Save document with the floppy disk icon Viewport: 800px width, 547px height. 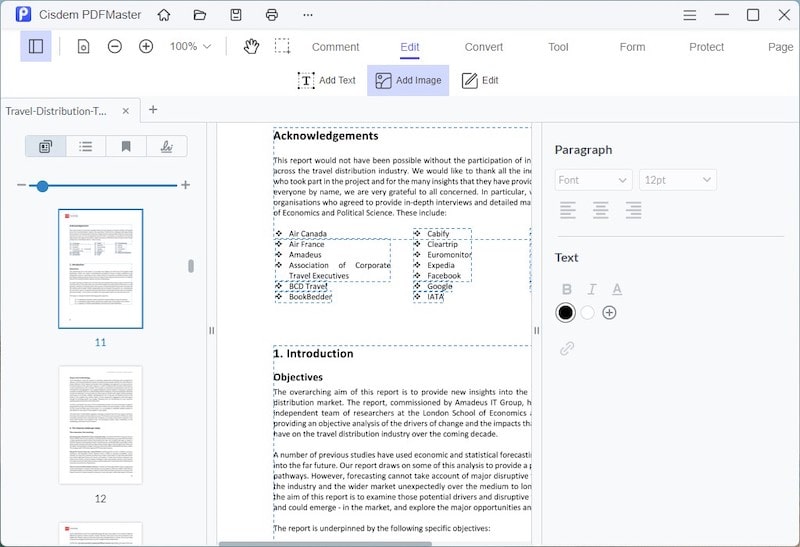pyautogui.click(x=236, y=15)
